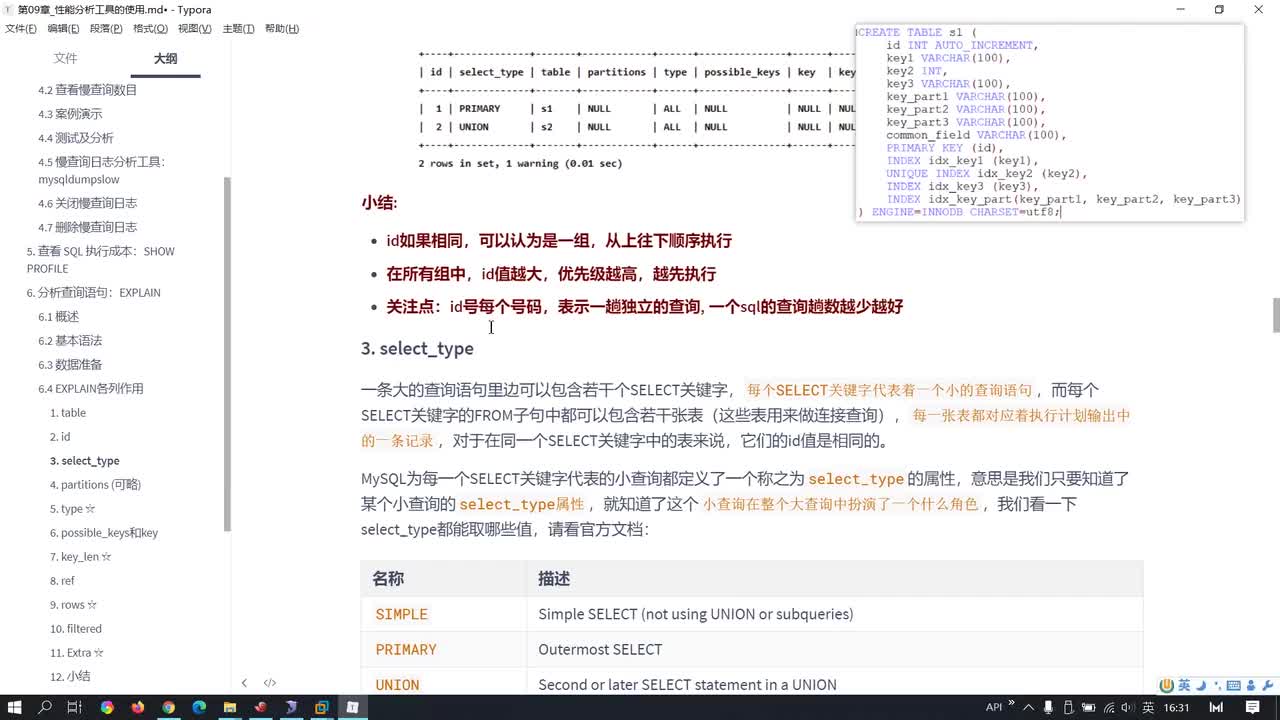The image size is (1280, 720).
Task: Toggle the IME moon night-mode icon
Action: point(1201,686)
